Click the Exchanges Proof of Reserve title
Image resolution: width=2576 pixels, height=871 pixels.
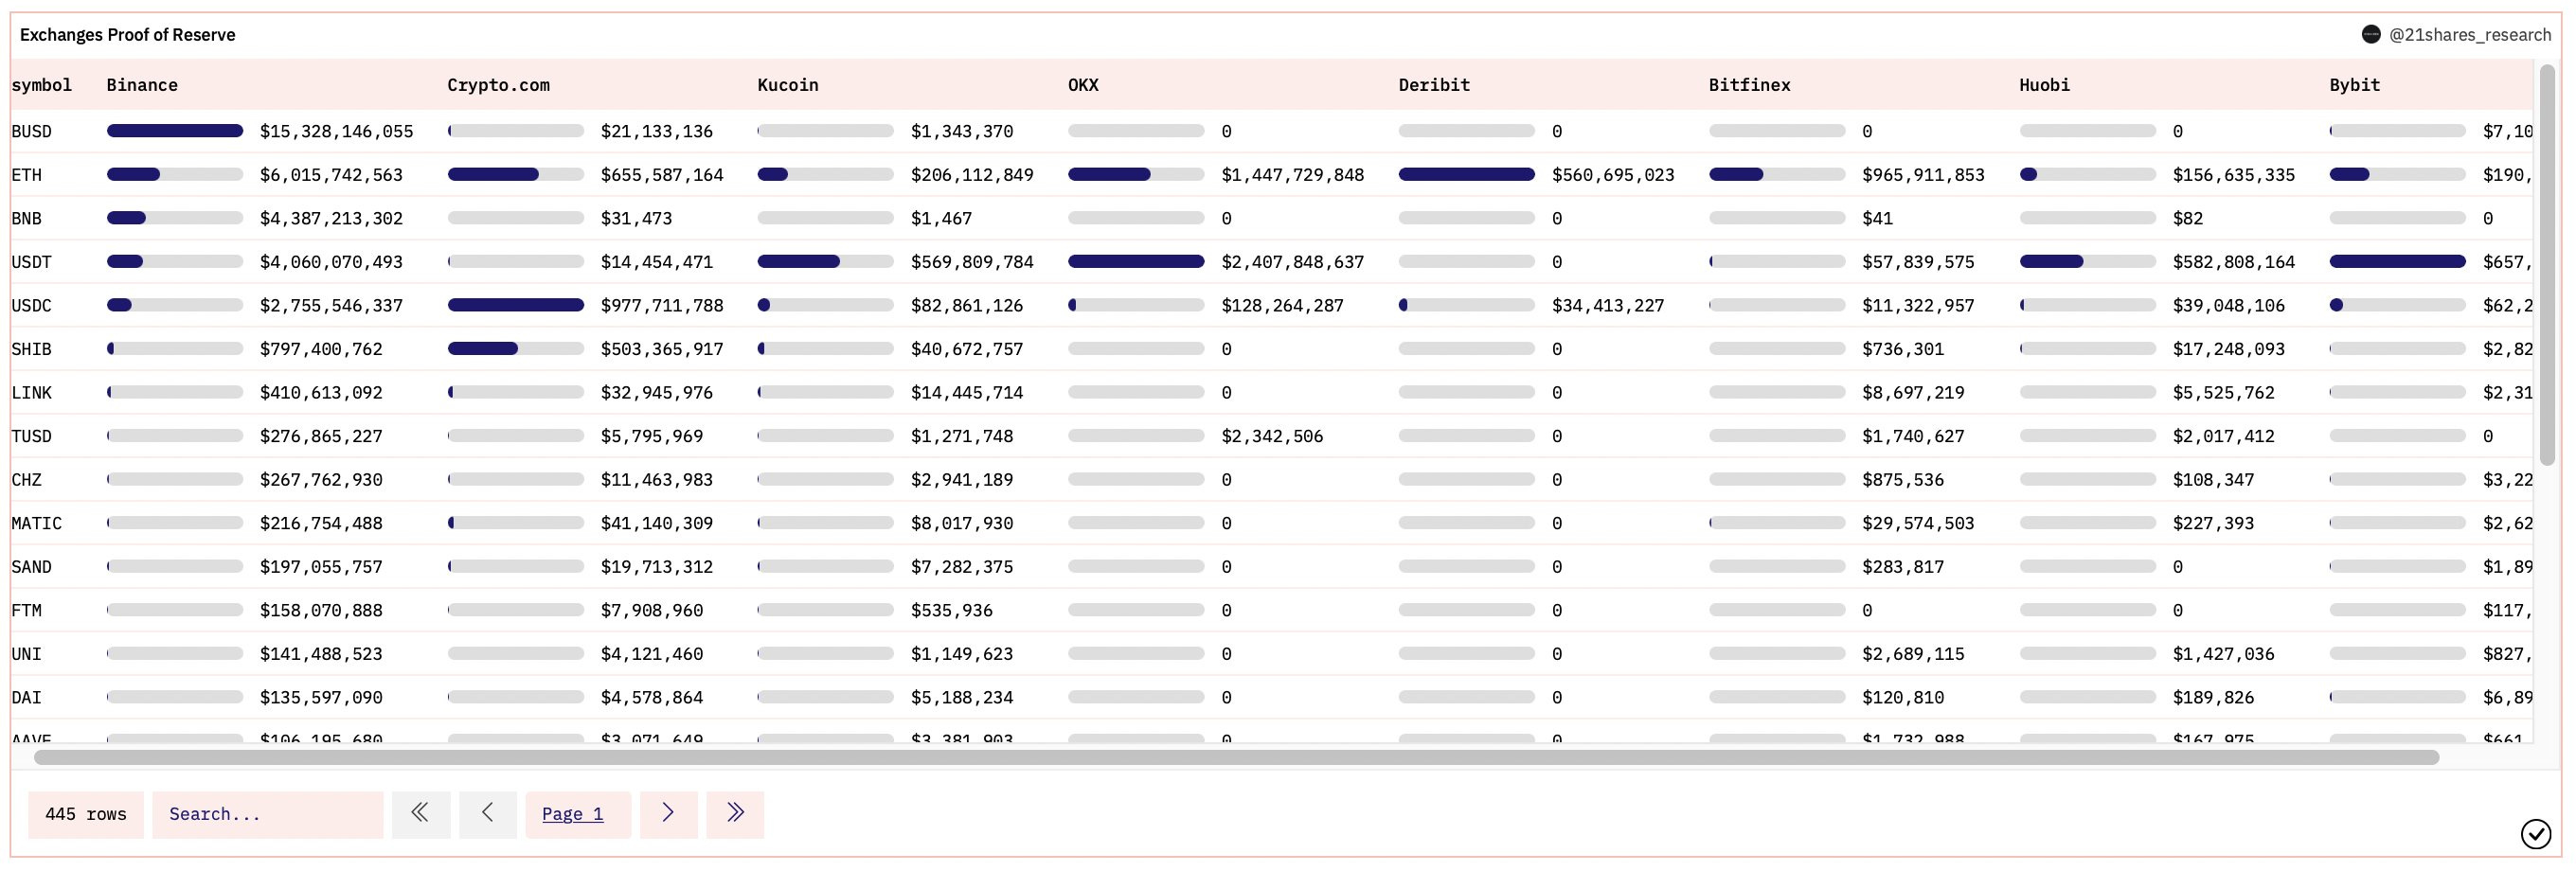(128, 35)
